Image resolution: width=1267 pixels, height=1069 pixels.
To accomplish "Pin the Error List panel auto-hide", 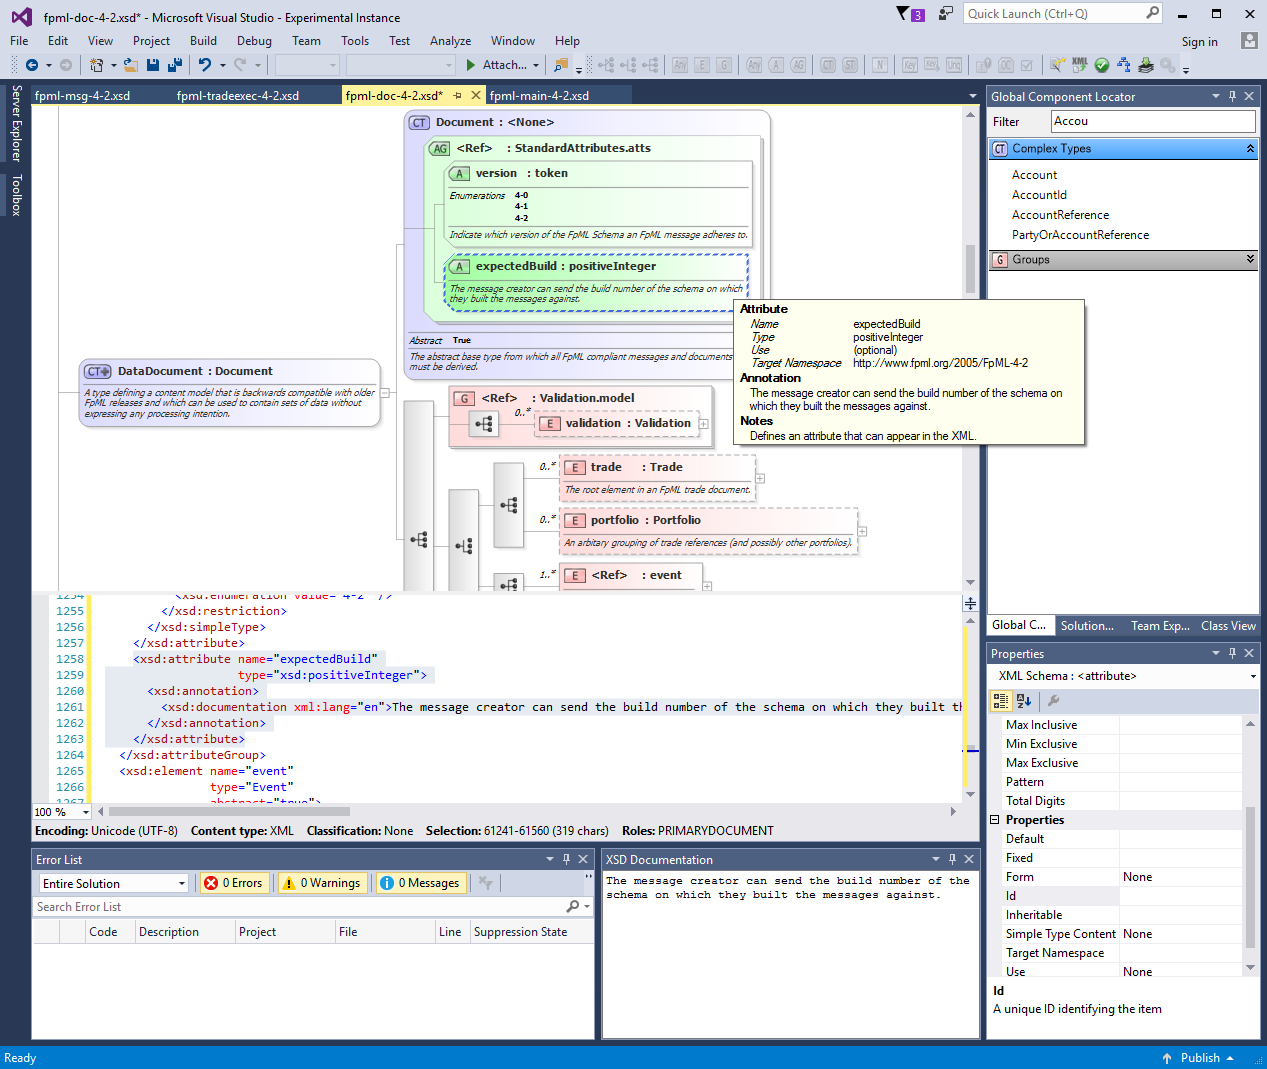I will (x=564, y=859).
